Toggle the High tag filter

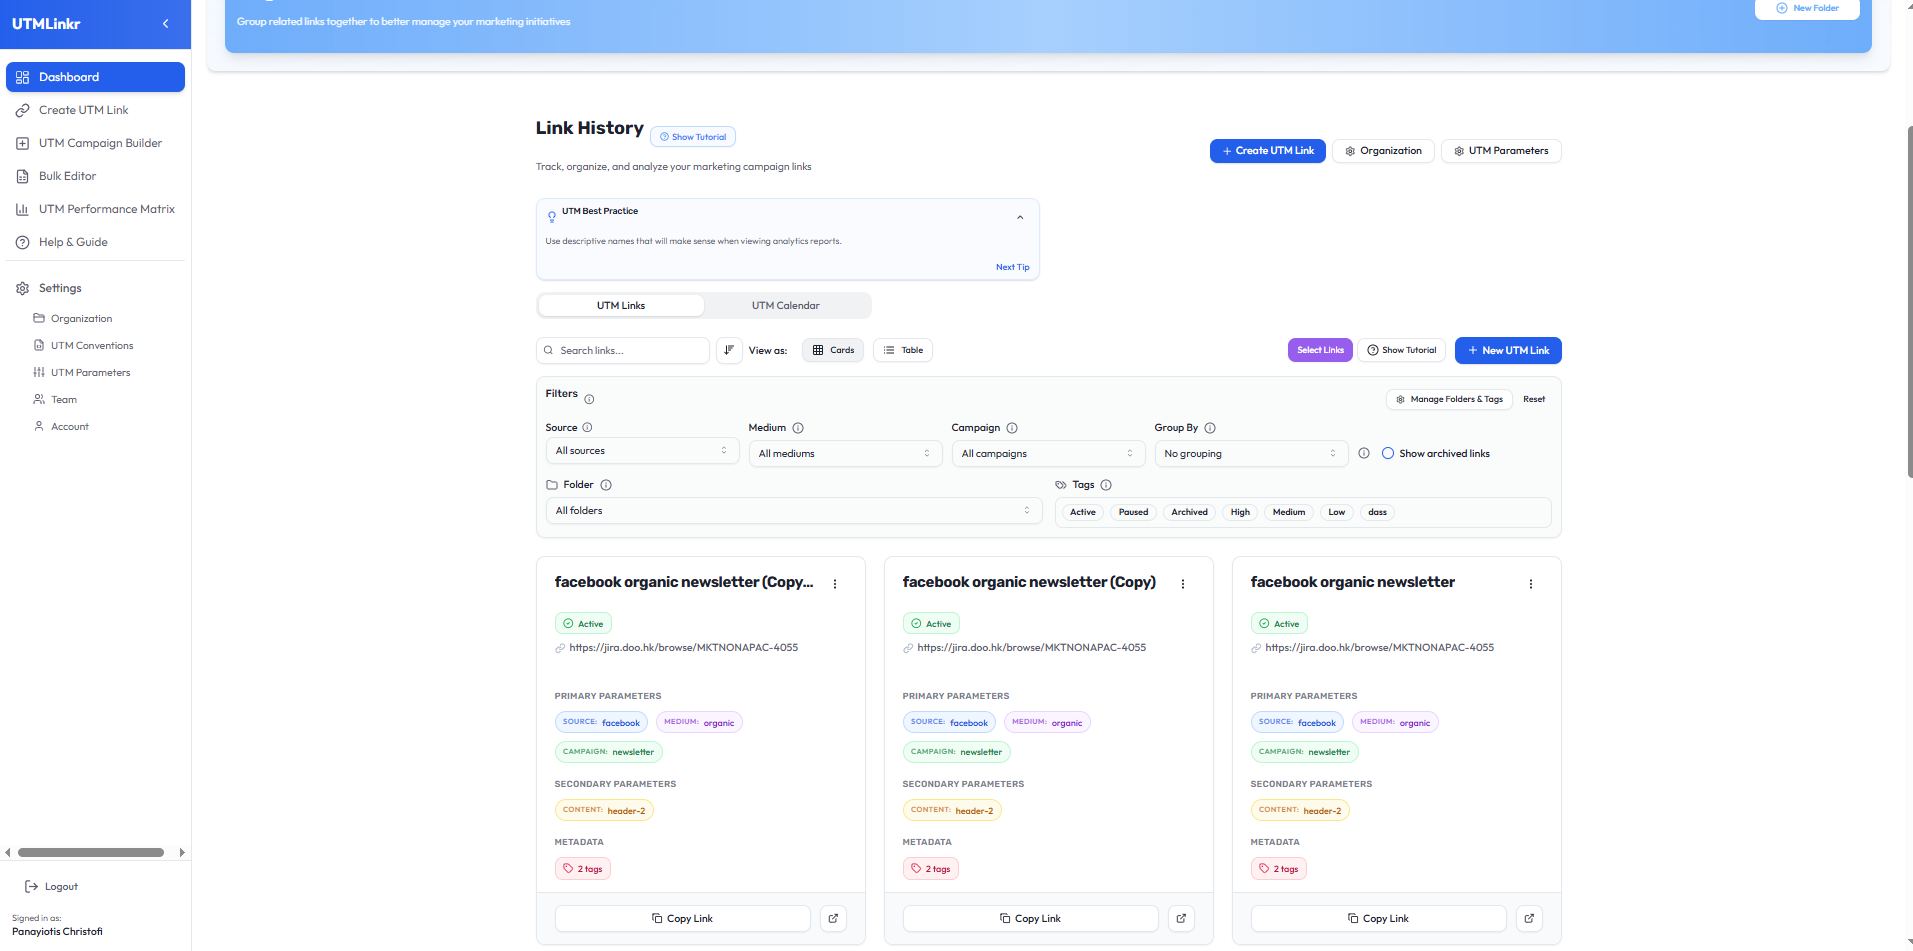[x=1240, y=512]
